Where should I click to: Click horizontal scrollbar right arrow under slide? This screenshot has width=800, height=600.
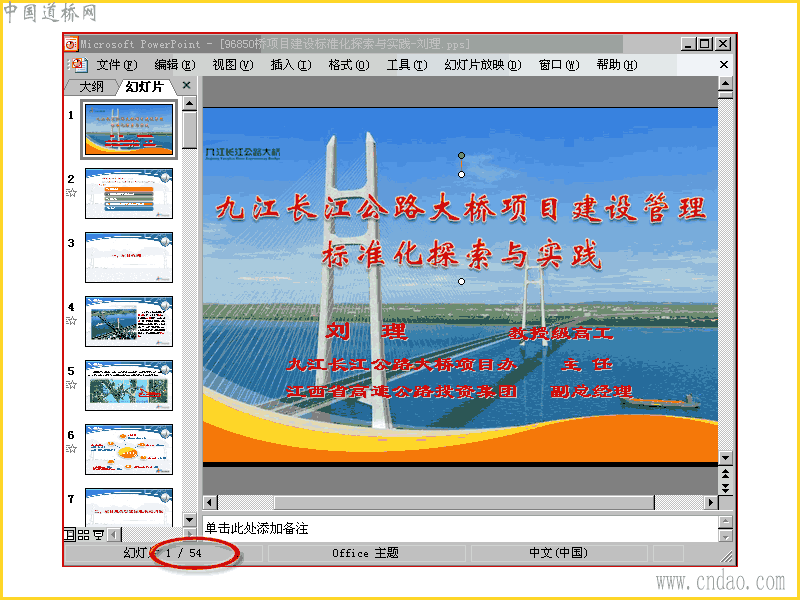710,503
